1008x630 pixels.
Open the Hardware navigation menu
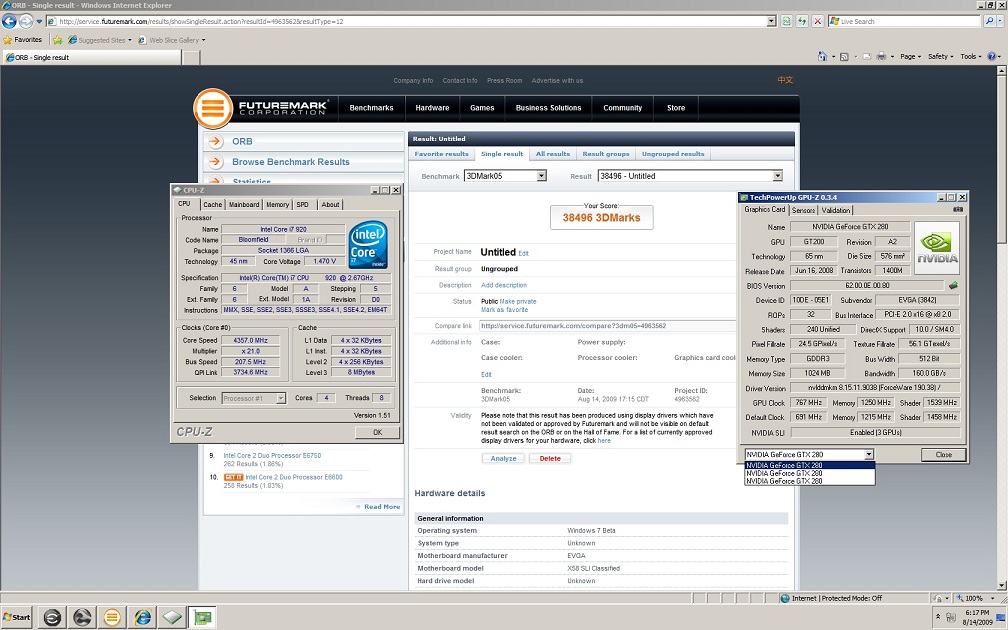coord(432,108)
